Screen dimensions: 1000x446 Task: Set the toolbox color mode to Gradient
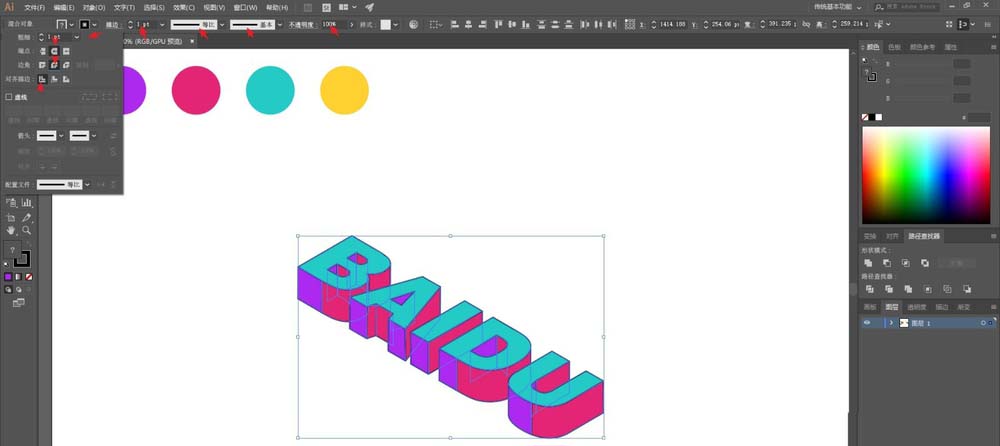(x=18, y=277)
